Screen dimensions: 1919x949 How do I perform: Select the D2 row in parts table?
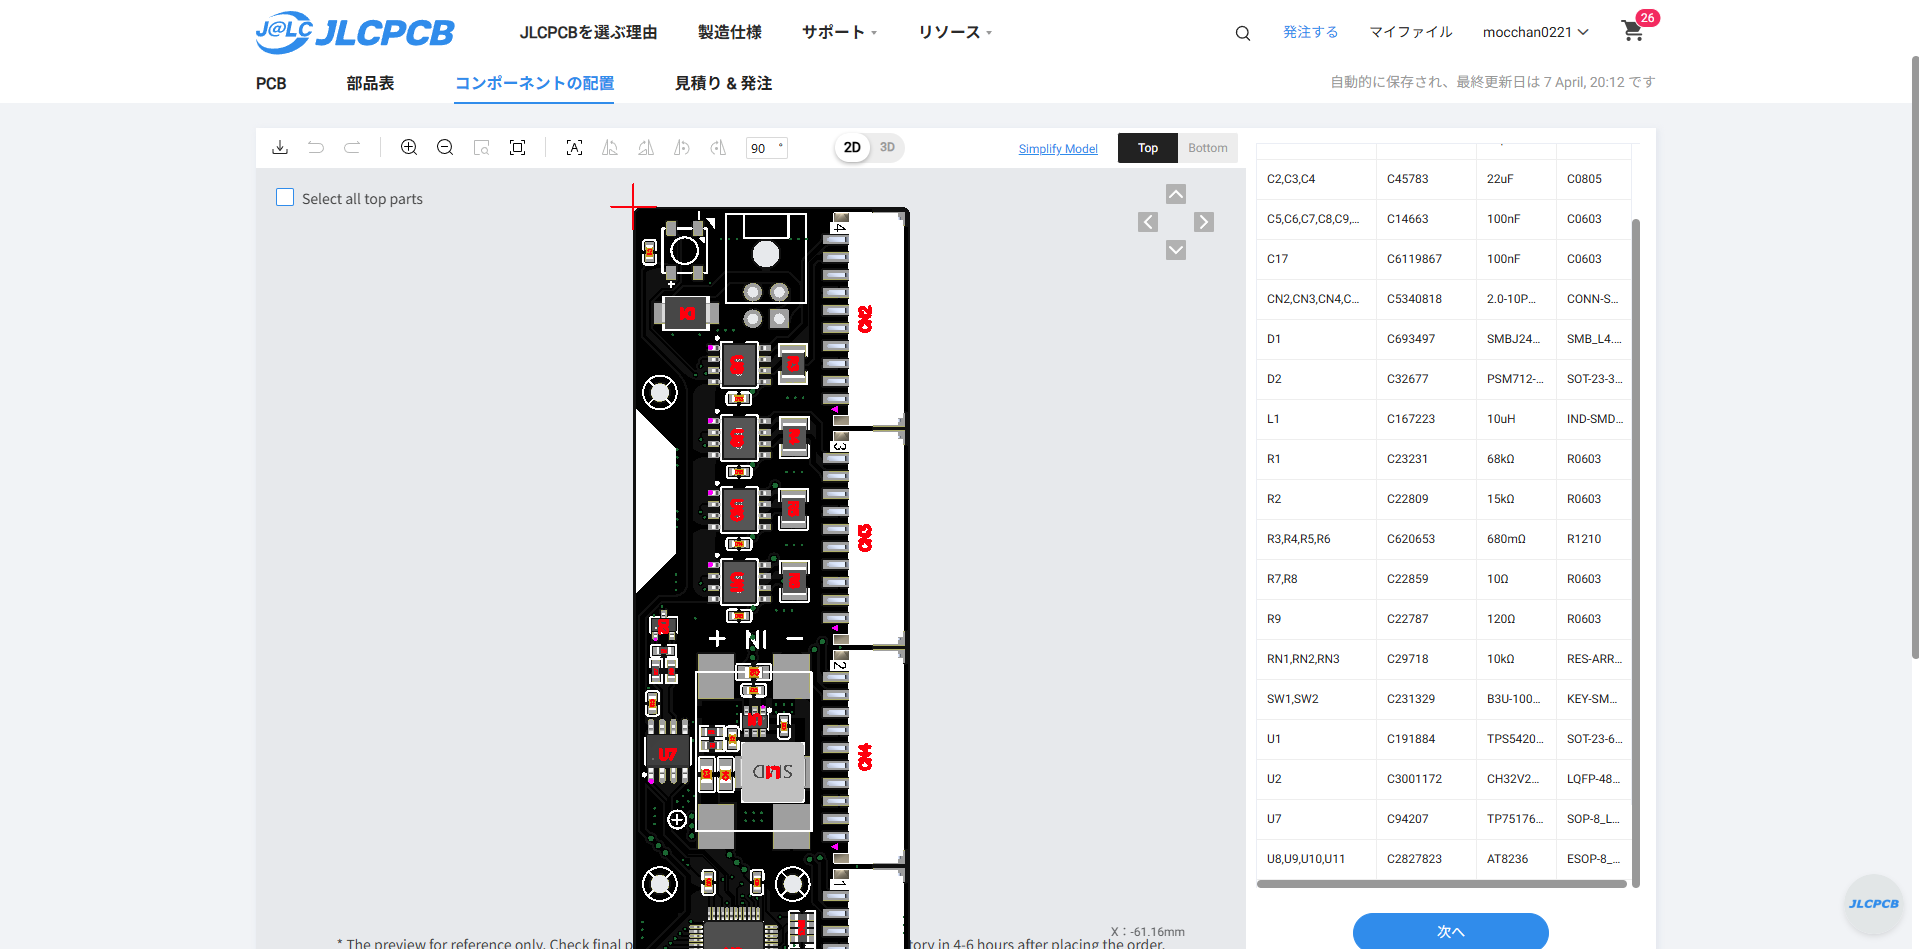(x=1444, y=379)
